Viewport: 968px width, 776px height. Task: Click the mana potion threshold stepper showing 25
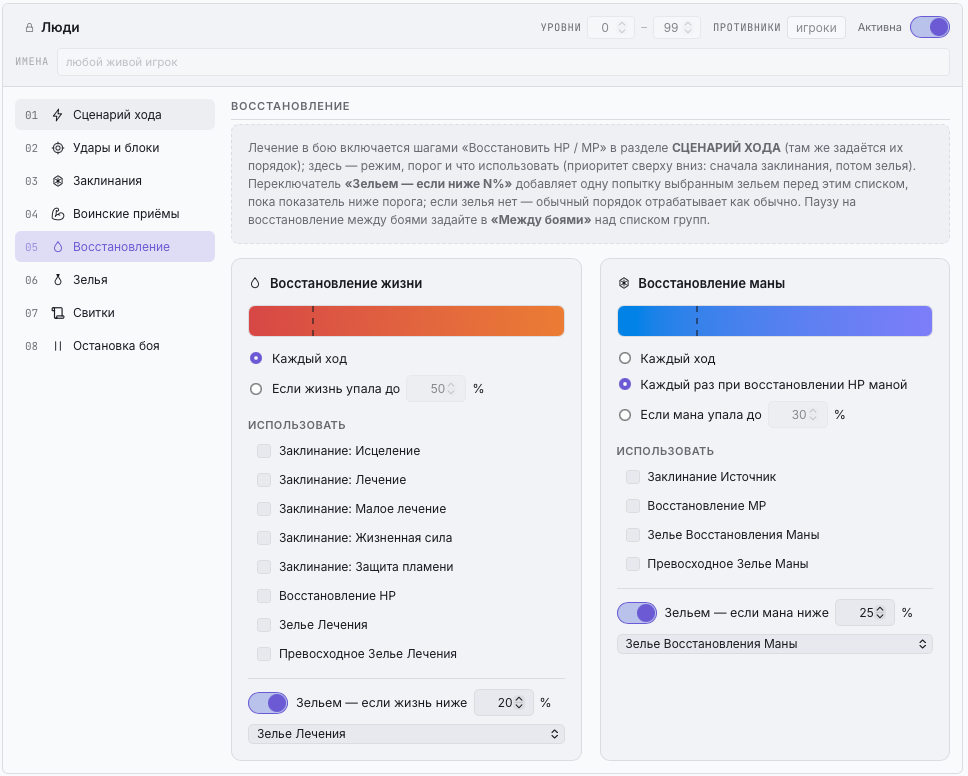click(x=865, y=613)
